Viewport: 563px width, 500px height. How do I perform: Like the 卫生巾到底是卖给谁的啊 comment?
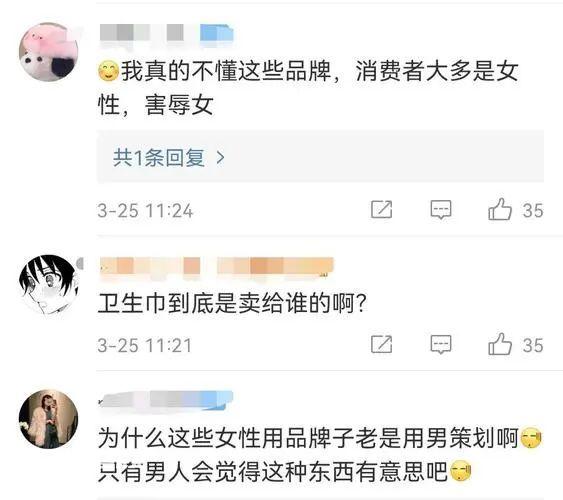[x=500, y=344]
